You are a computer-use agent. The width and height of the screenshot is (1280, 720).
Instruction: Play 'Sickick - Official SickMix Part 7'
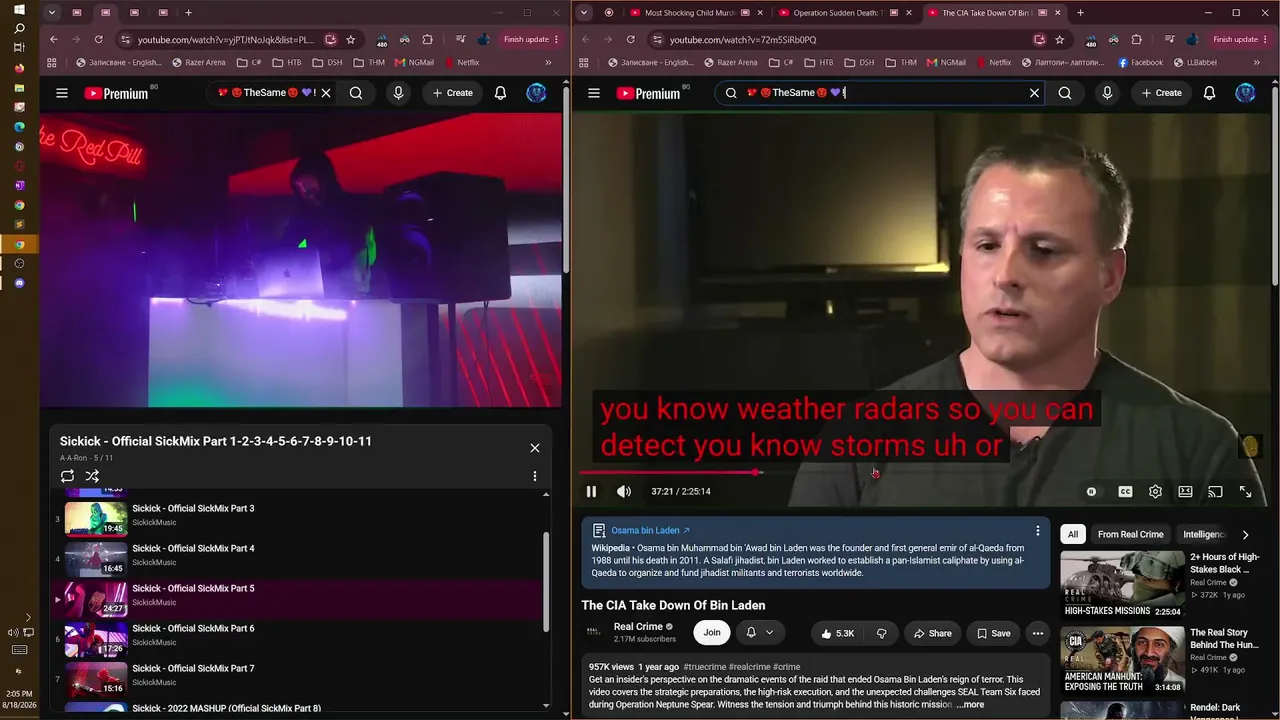(x=193, y=668)
